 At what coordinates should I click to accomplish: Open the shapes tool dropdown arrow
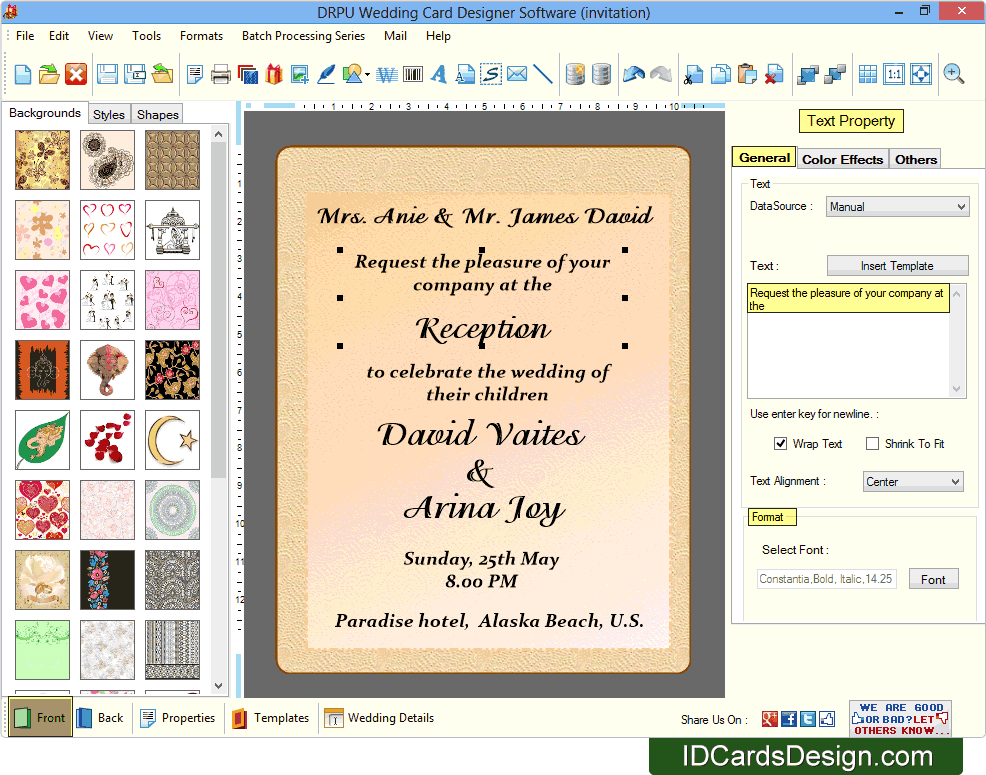coord(367,74)
